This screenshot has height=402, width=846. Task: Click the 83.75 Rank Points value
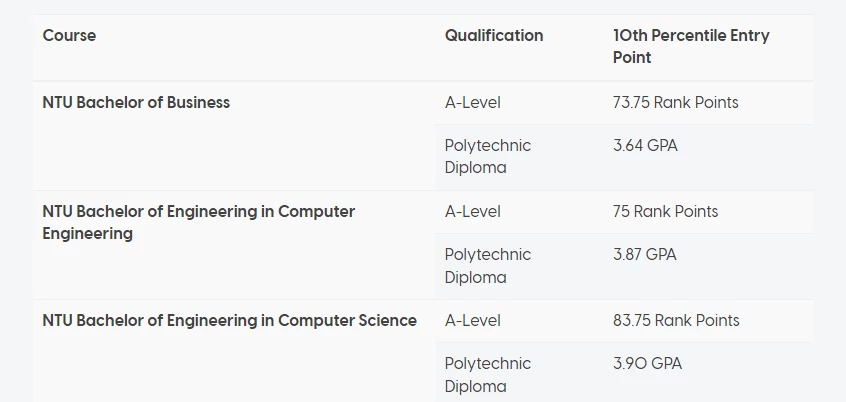(x=676, y=321)
